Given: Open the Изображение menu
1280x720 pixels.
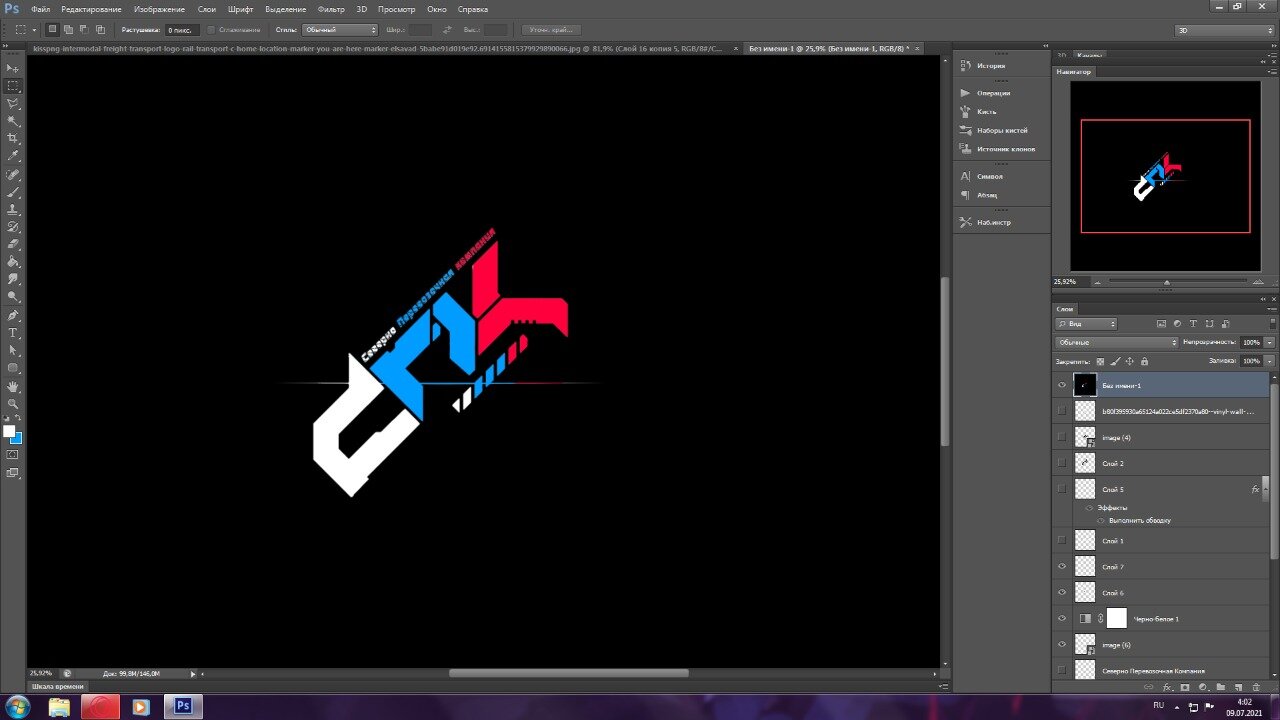Looking at the screenshot, I should coord(159,9).
